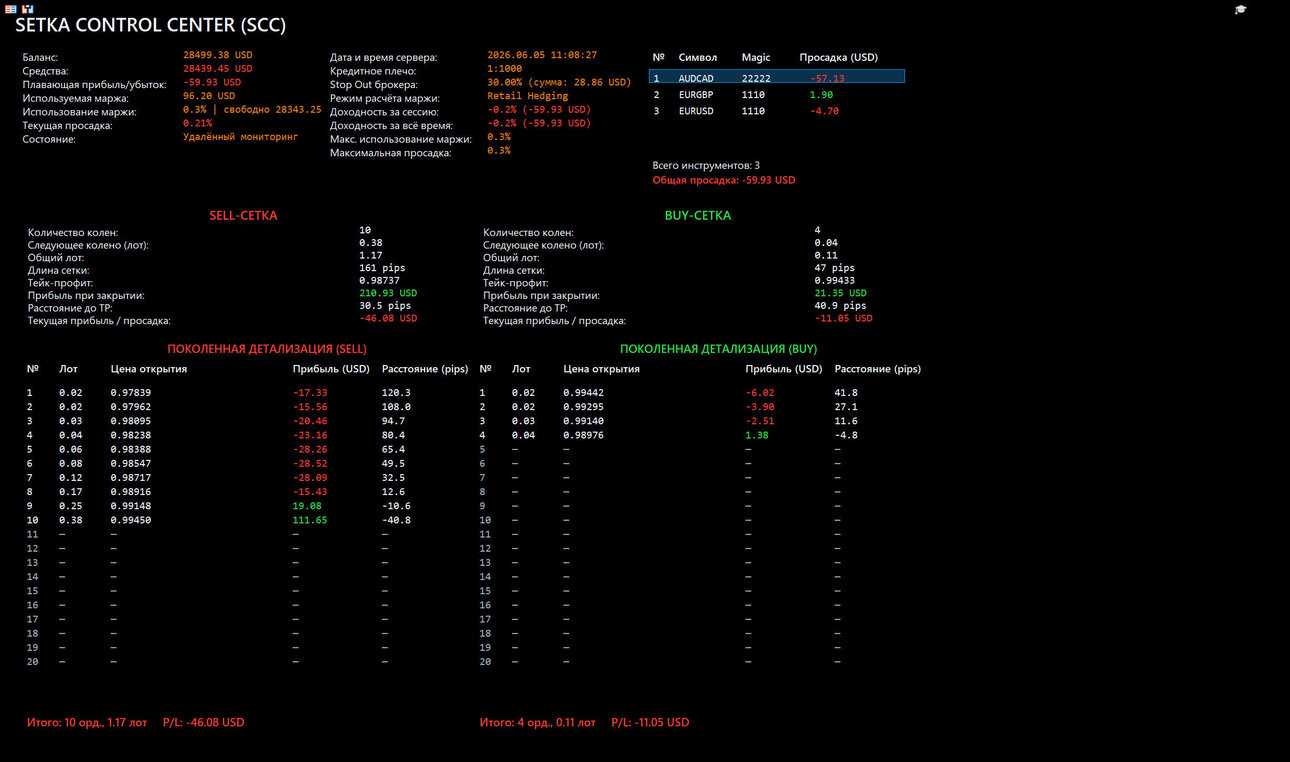The image size is (1290, 762).
Task: Select the EURGBP symbol row
Action: [777, 95]
